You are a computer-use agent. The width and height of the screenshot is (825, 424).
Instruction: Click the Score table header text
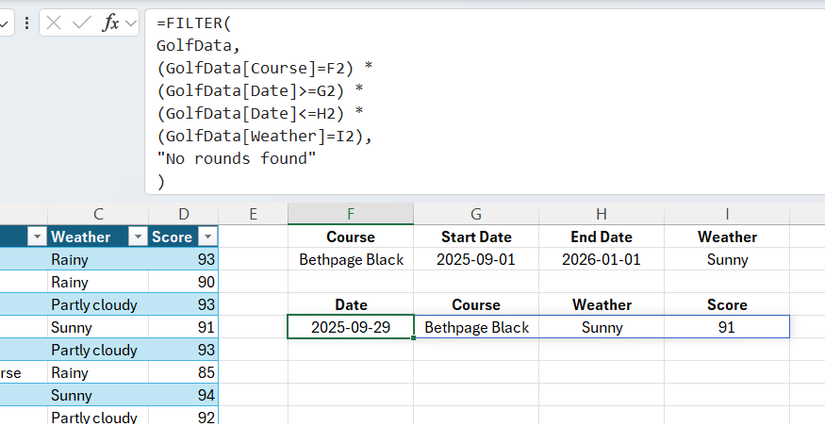(x=172, y=237)
